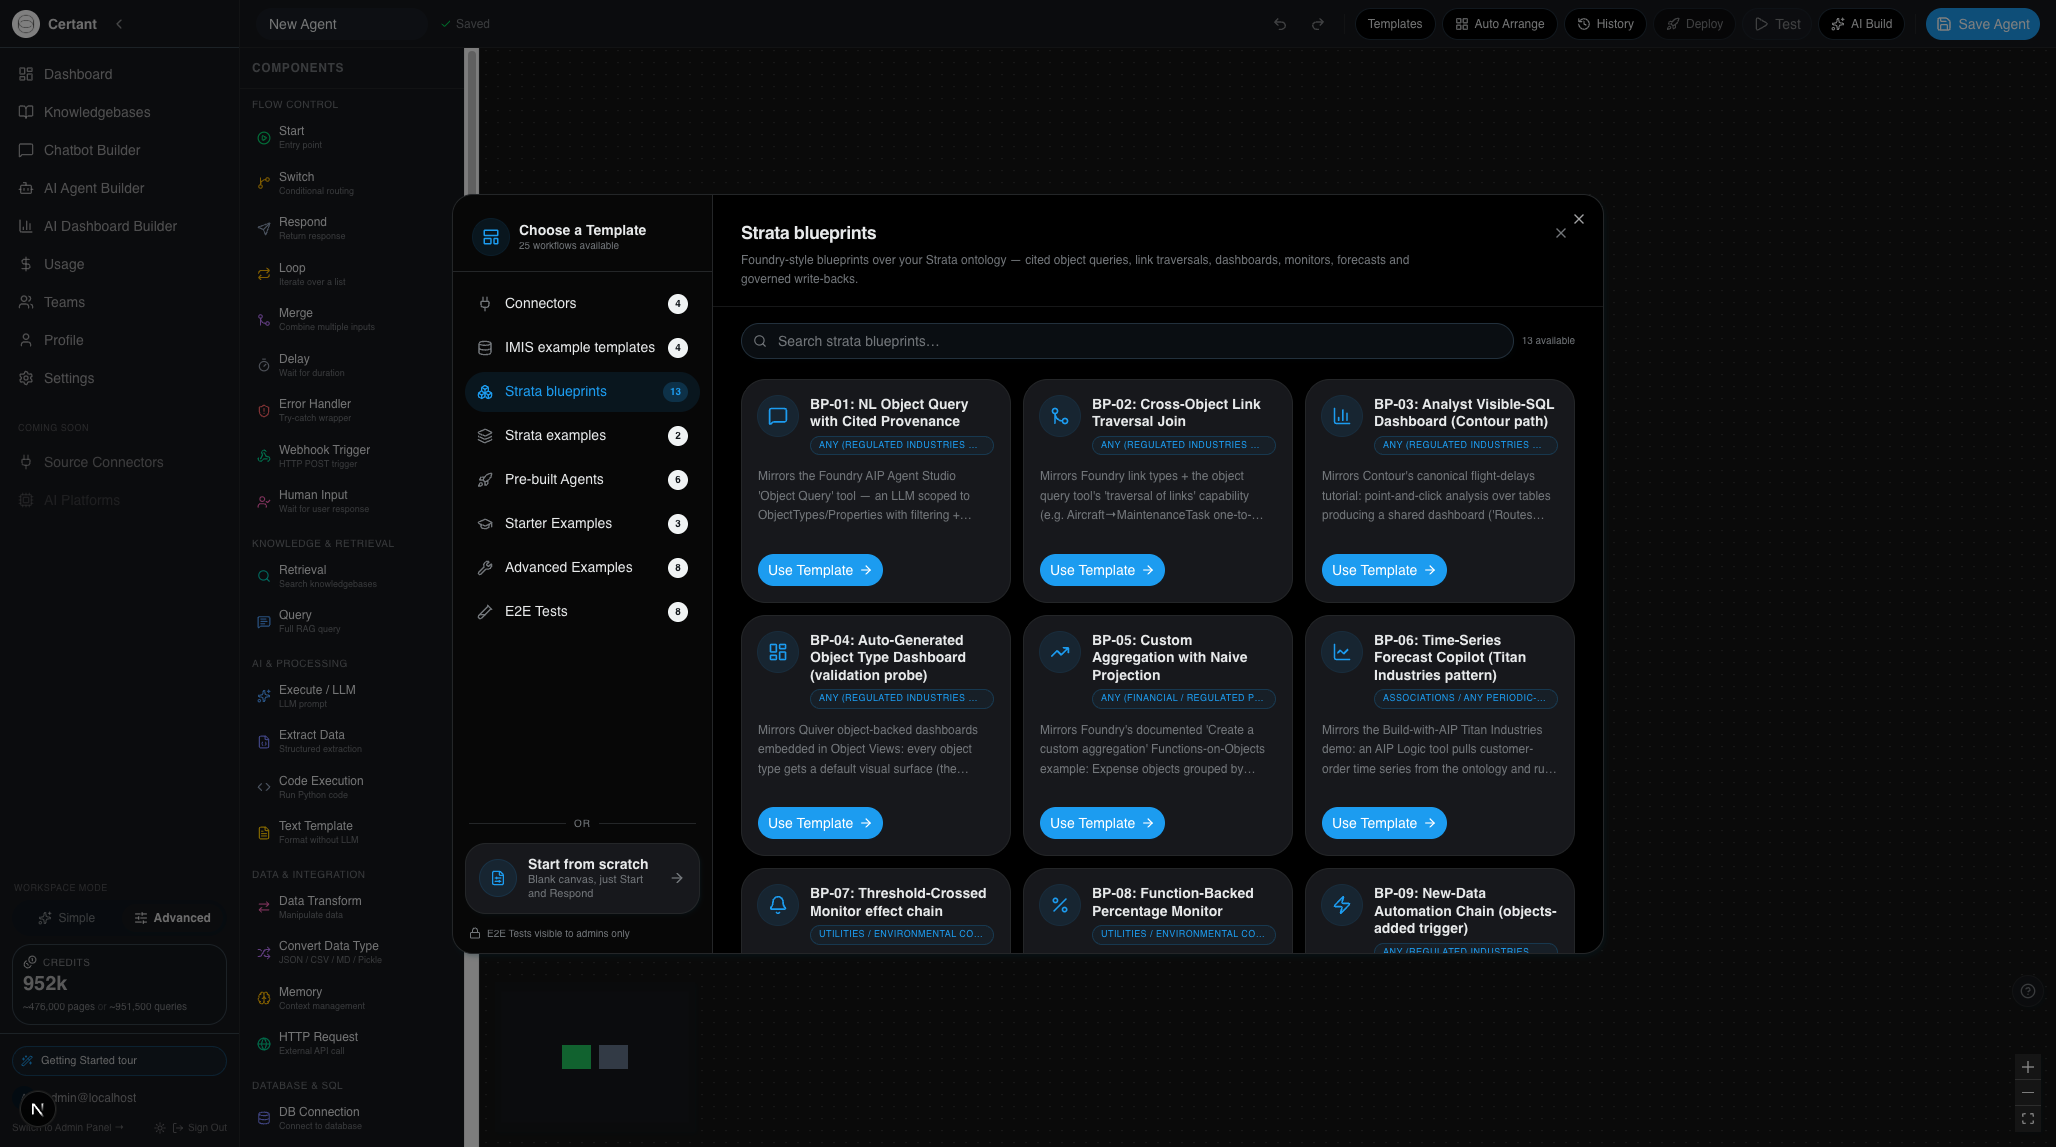Screen dimensions: 2056x1147
Task: Switch workspace mode to Simple
Action: pos(66,918)
